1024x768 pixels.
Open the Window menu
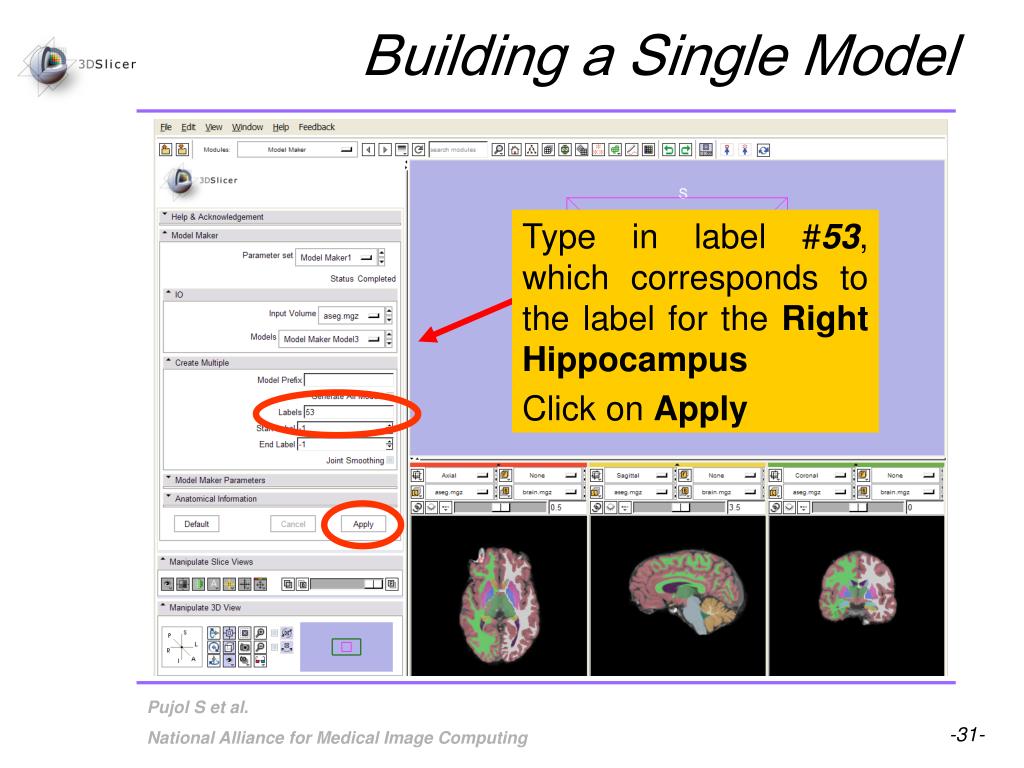(247, 127)
